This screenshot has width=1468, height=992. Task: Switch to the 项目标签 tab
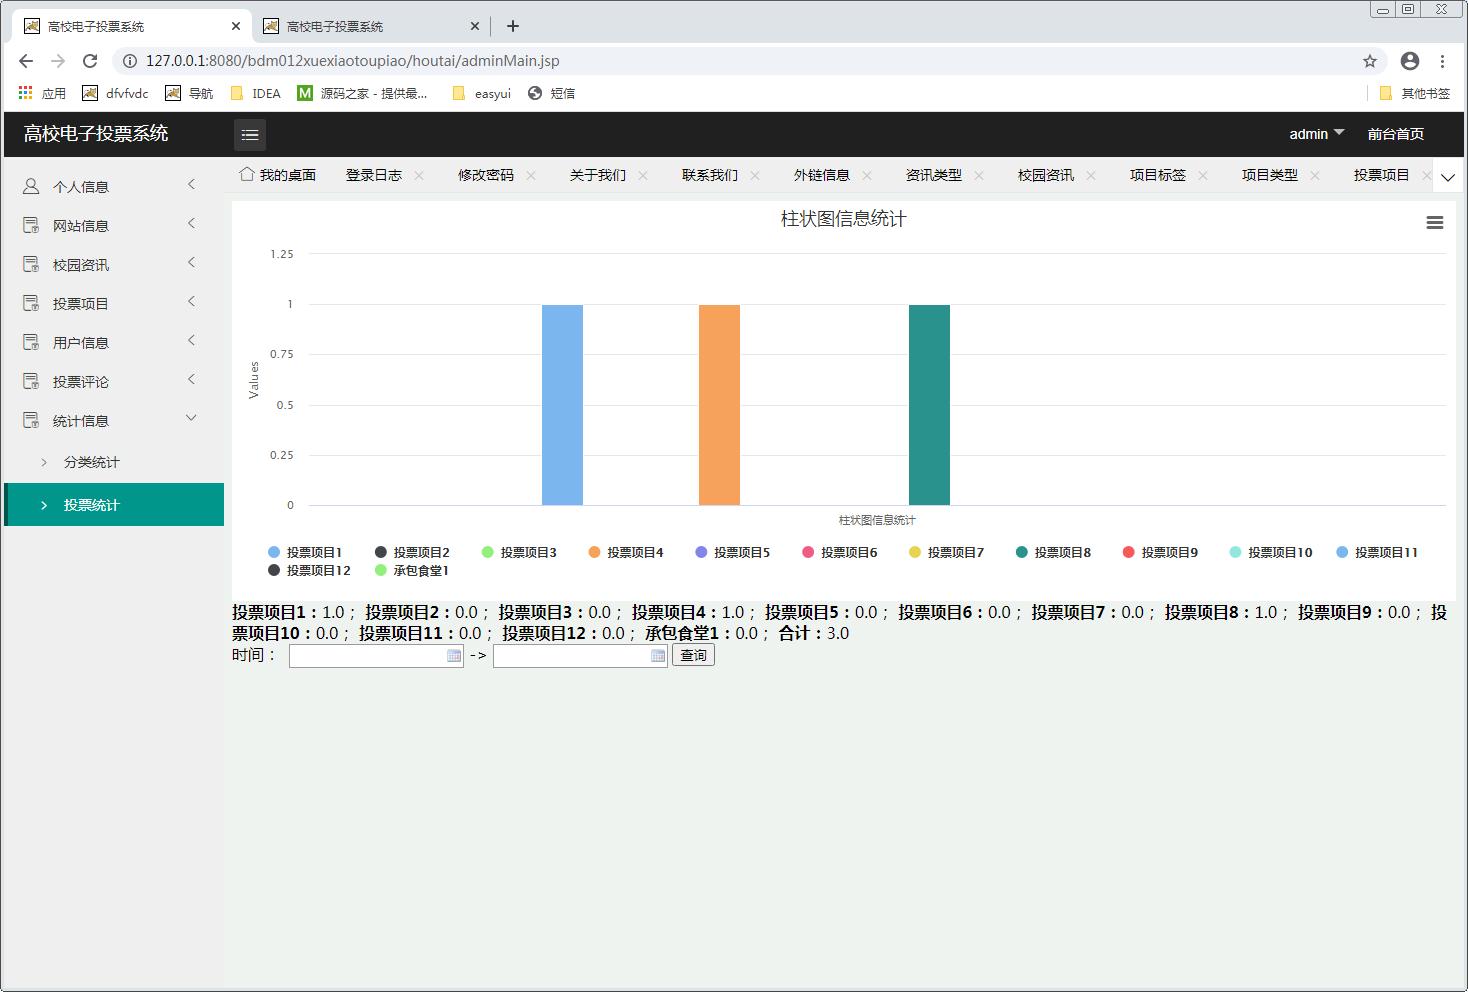point(1158,175)
